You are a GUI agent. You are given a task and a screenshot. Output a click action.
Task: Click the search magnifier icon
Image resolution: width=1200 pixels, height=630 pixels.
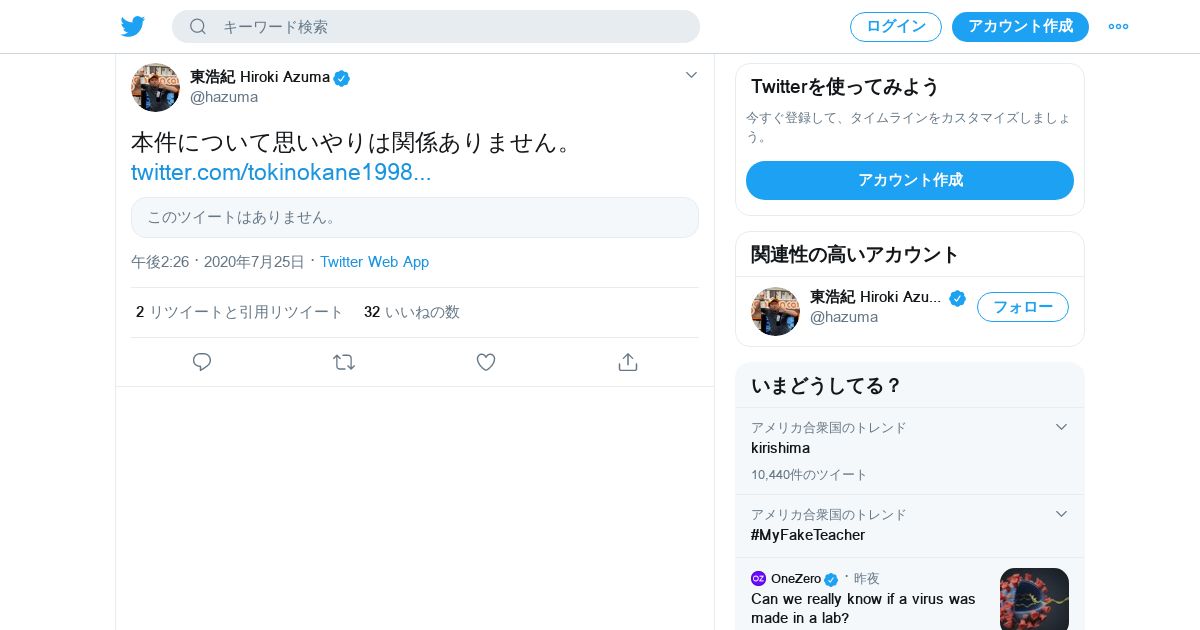[198, 27]
